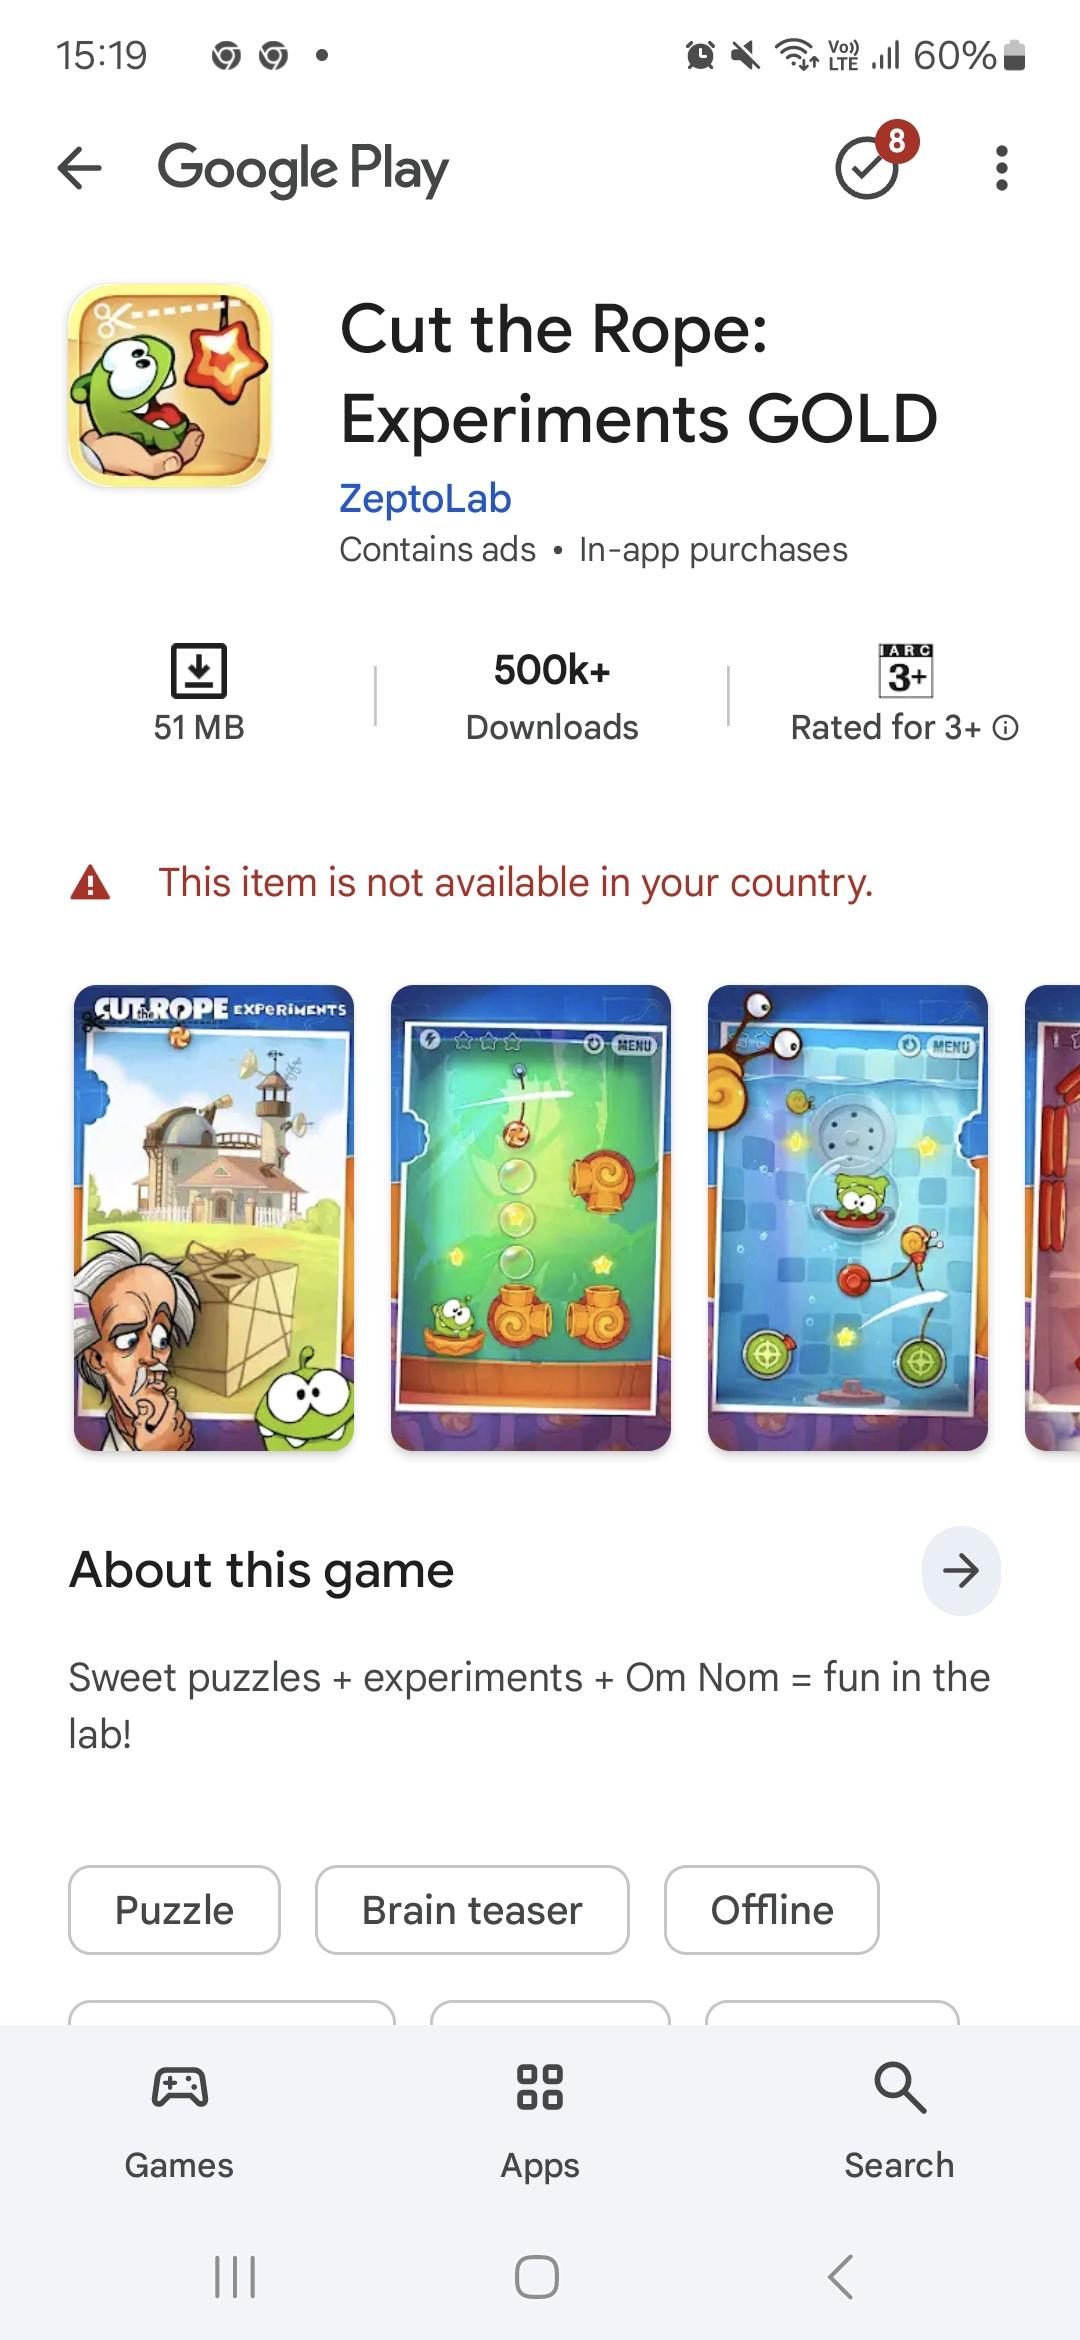This screenshot has height=2340, width=1080.
Task: Open the three-dot overflow menu
Action: (x=1001, y=168)
